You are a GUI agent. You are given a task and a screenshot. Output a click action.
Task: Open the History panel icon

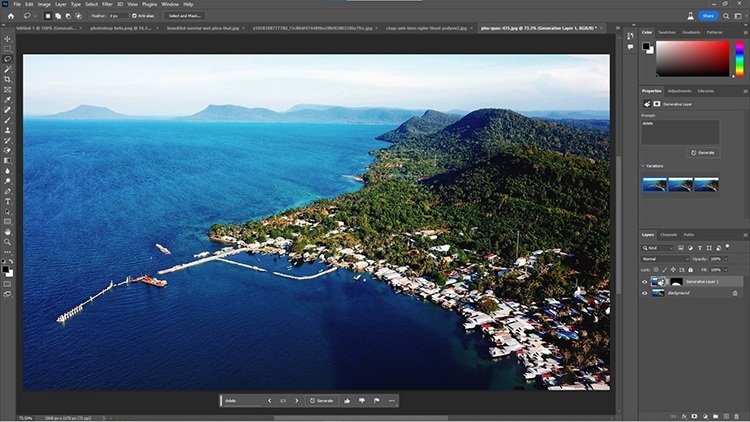tap(630, 36)
